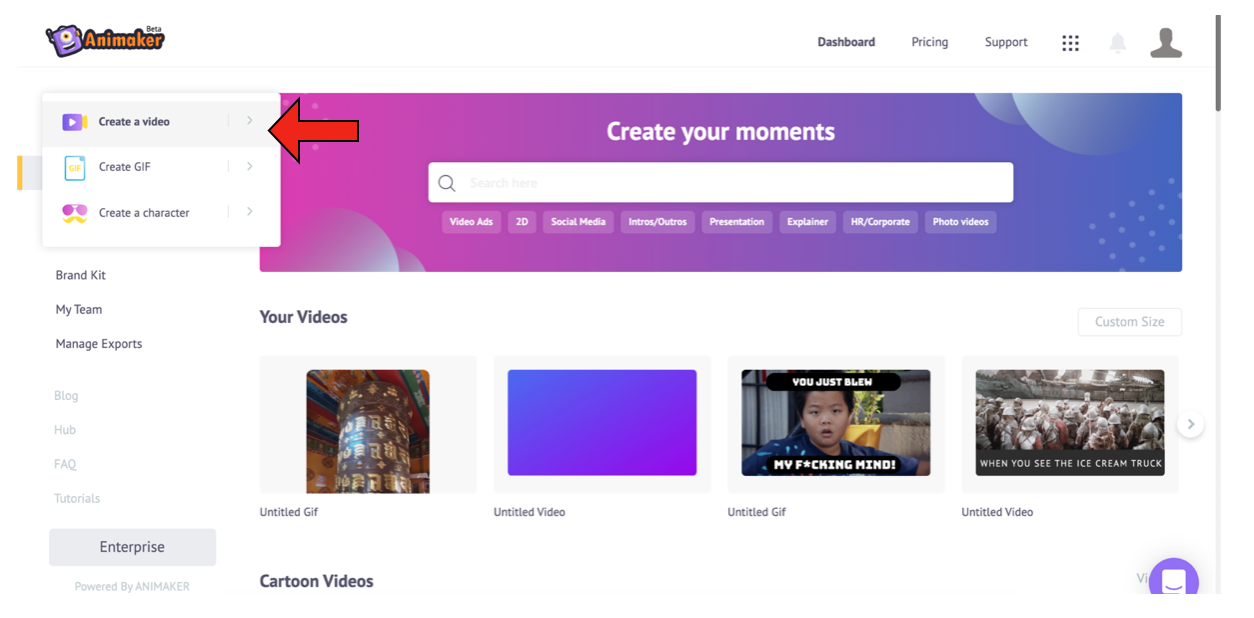Screen dimensions: 1254x618
Task: Click the Enterprise button
Action: click(132, 547)
